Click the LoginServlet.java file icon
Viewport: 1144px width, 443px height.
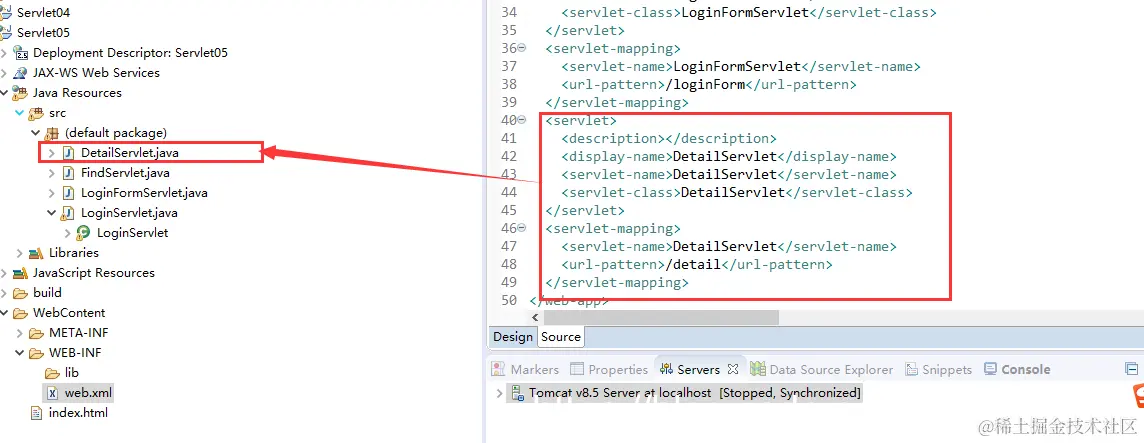pos(69,213)
